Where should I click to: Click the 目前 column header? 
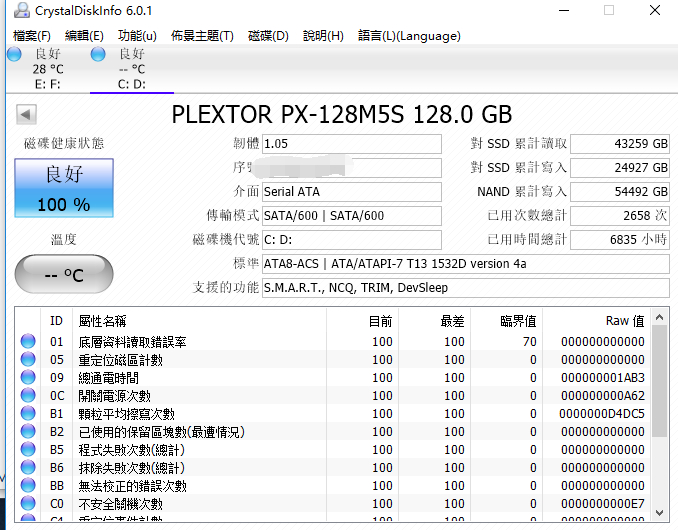pos(363,321)
